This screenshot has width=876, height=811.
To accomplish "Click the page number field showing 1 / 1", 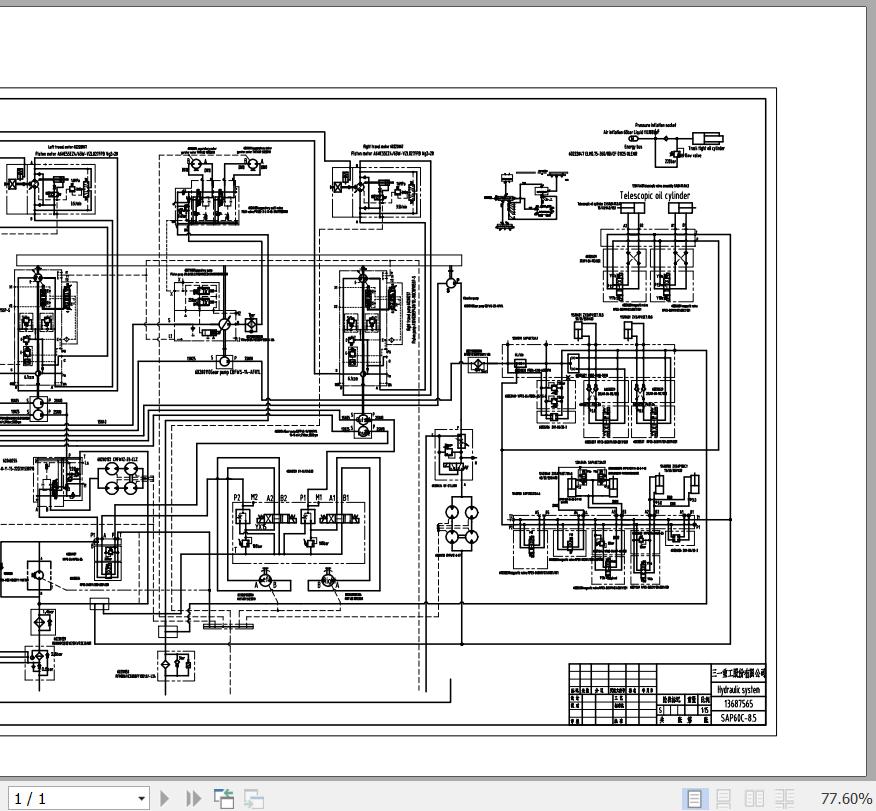I will point(70,798).
